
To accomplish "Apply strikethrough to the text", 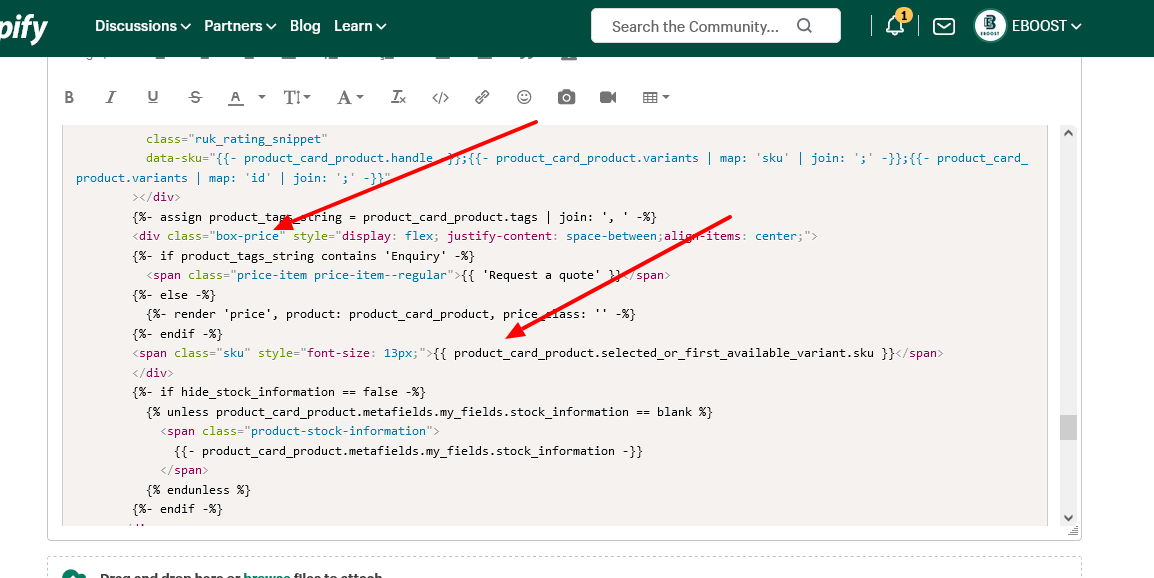I will 195,97.
